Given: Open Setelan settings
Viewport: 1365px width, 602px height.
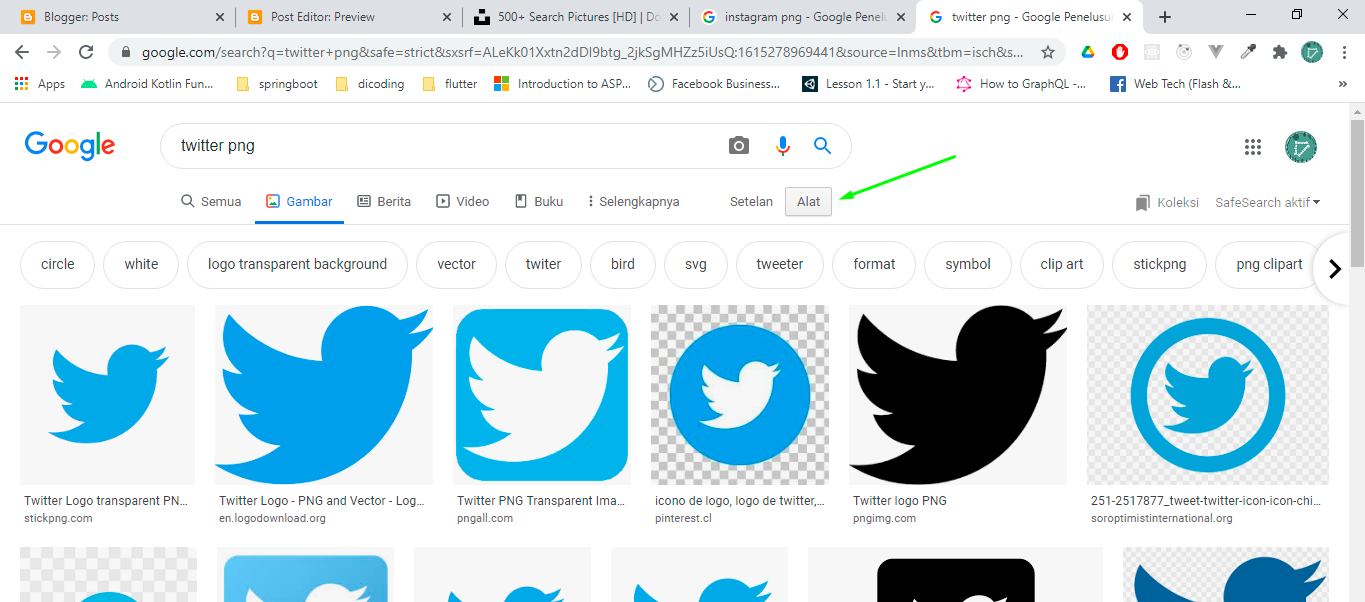Looking at the screenshot, I should pos(751,201).
